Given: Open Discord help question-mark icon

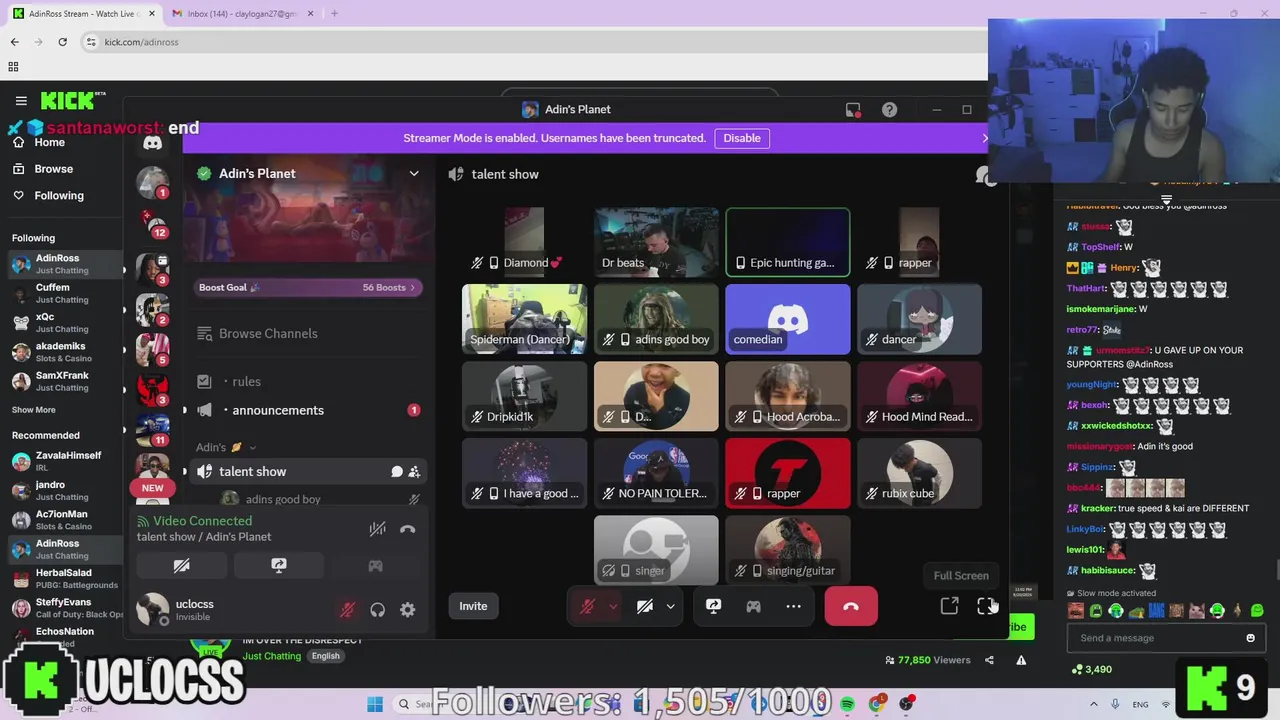Looking at the screenshot, I should tap(889, 110).
